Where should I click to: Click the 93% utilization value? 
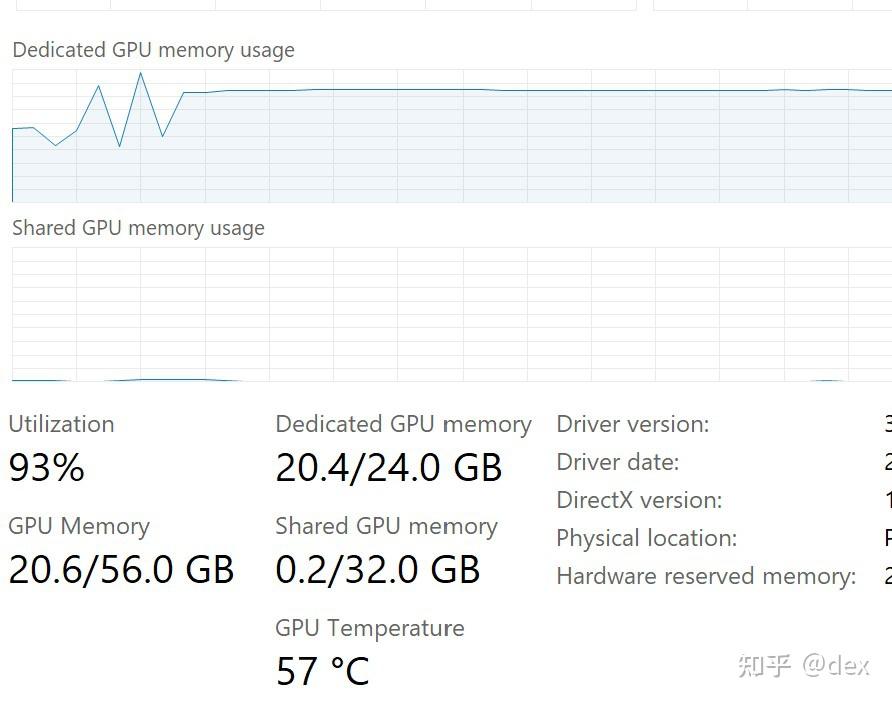pos(47,468)
